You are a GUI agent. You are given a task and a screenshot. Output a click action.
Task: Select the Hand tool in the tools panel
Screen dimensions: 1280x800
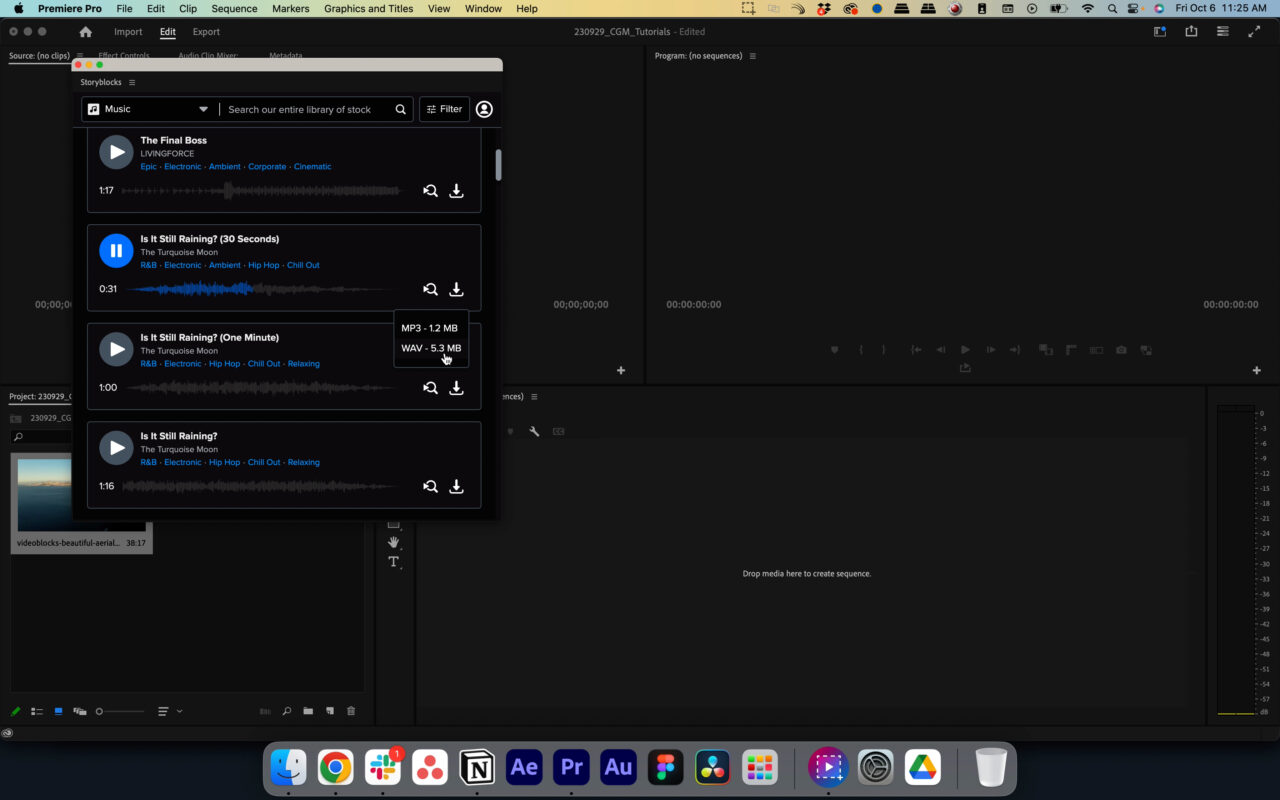point(393,542)
